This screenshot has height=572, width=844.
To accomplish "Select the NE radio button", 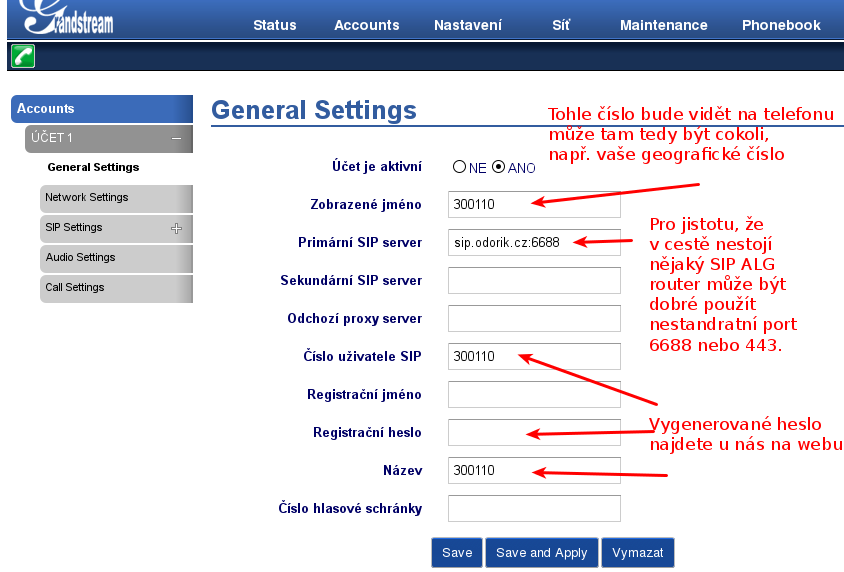I will coord(460,168).
